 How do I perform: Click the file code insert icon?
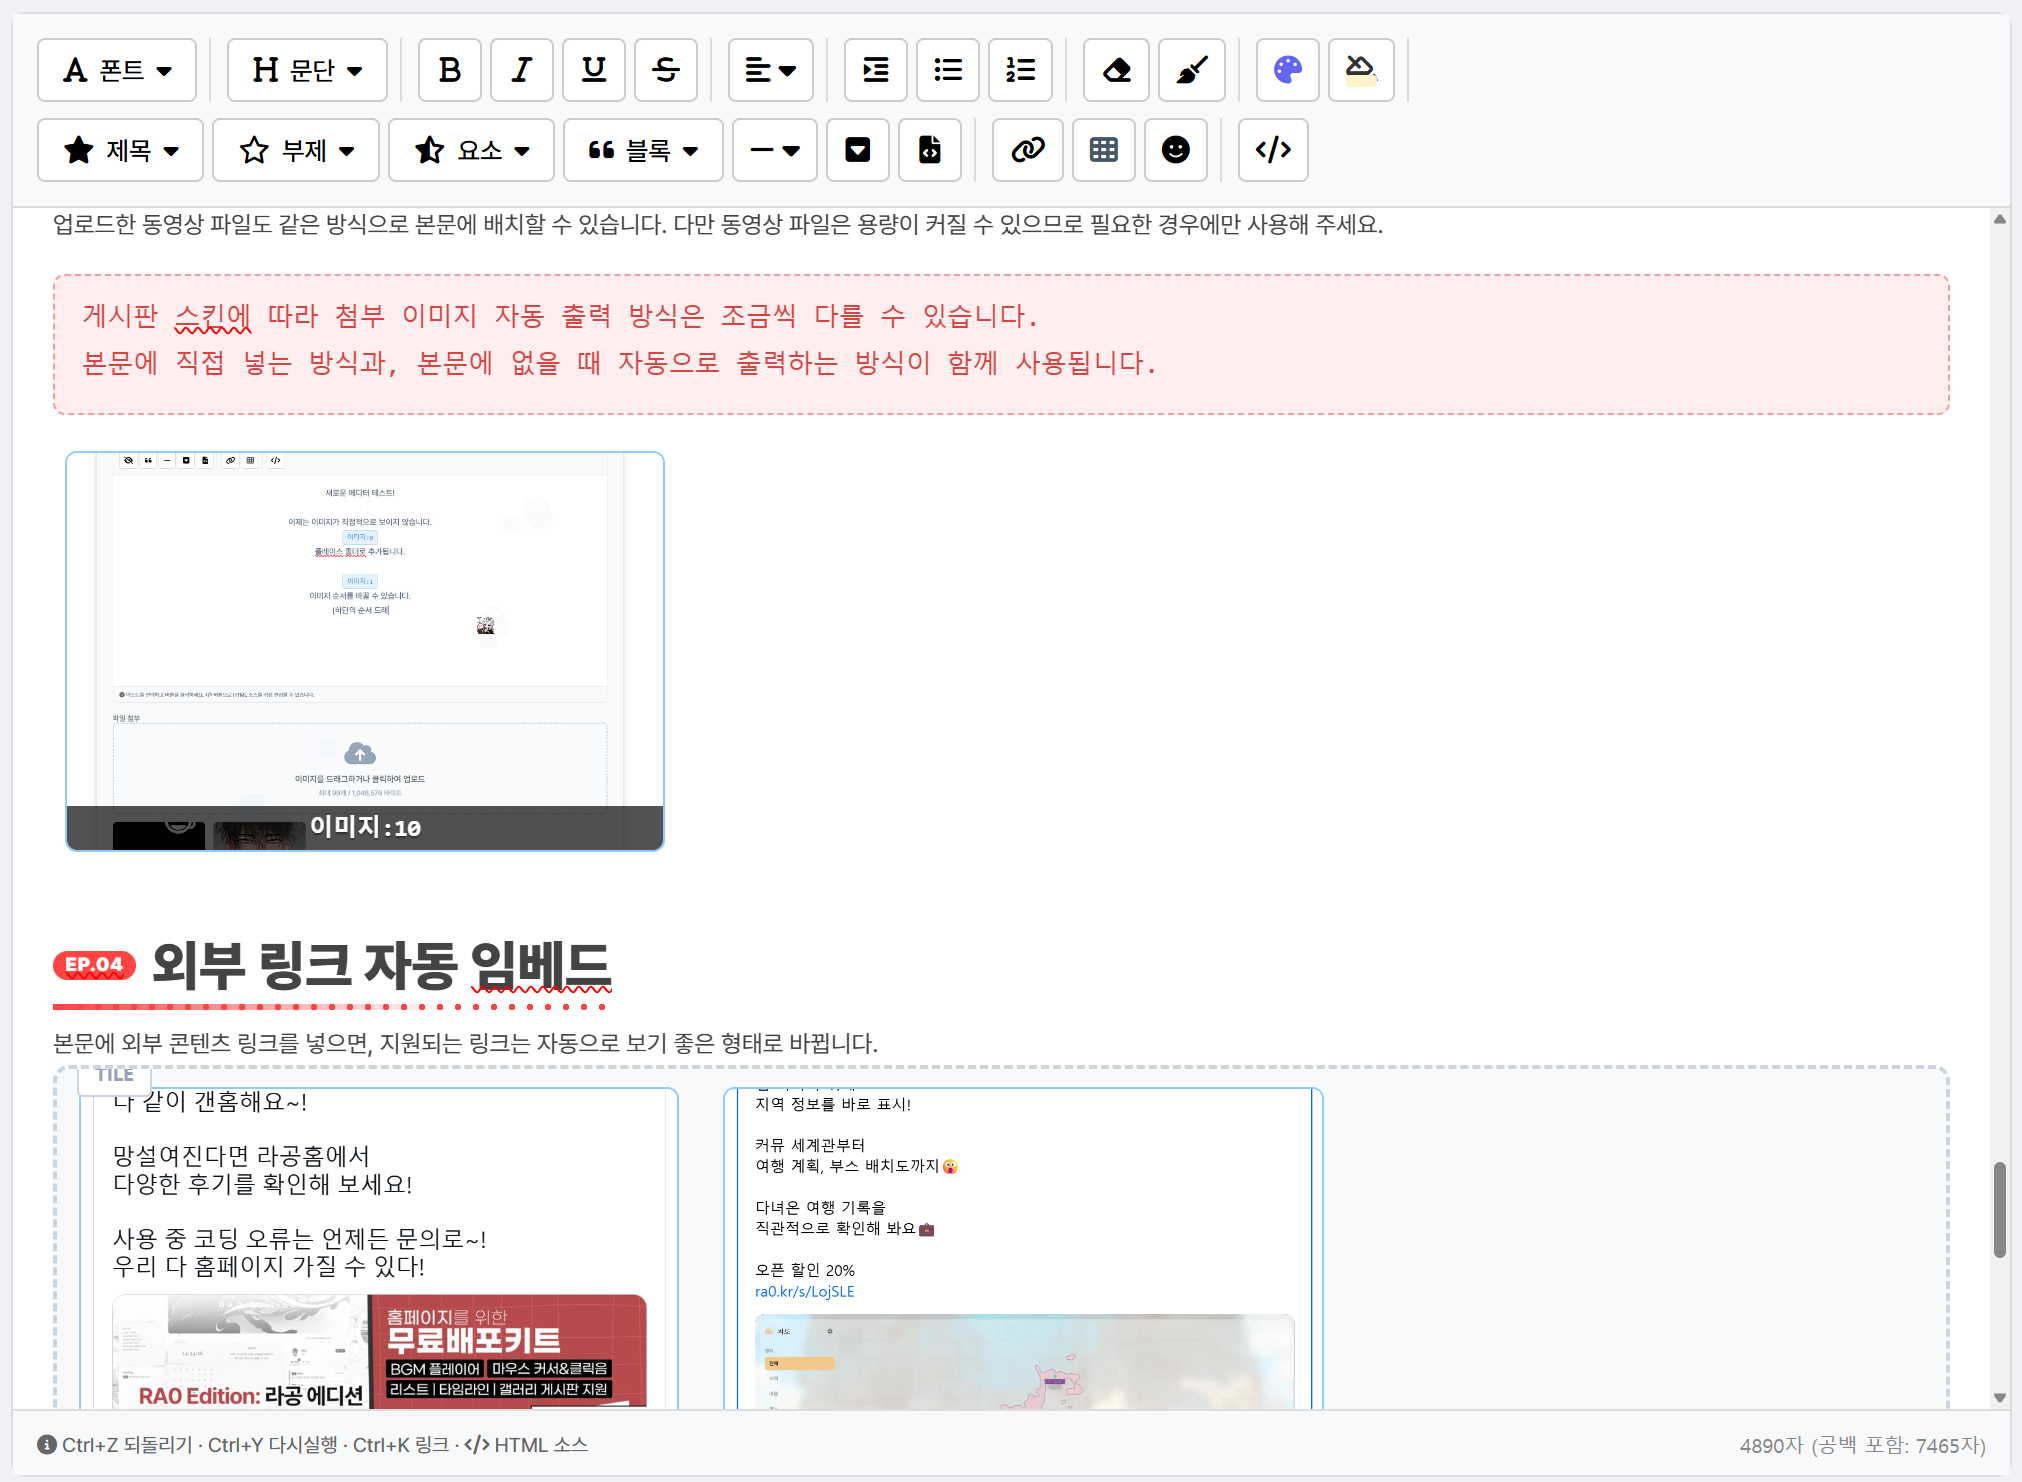[x=930, y=150]
